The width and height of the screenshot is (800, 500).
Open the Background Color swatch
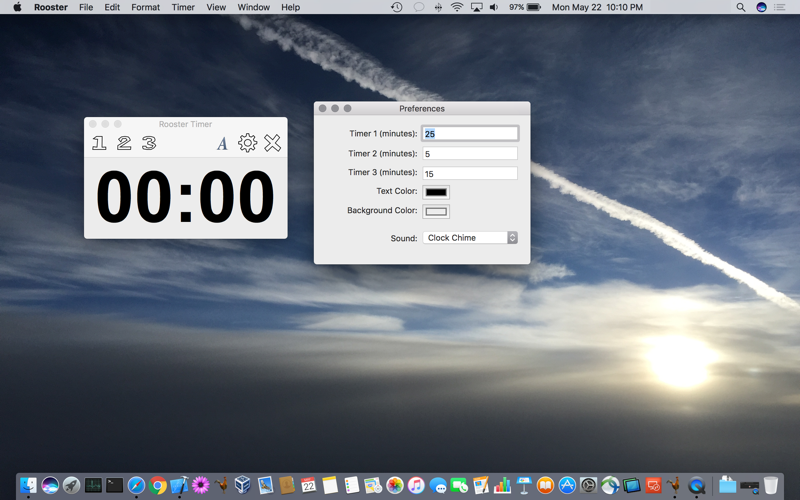pyautogui.click(x=436, y=211)
